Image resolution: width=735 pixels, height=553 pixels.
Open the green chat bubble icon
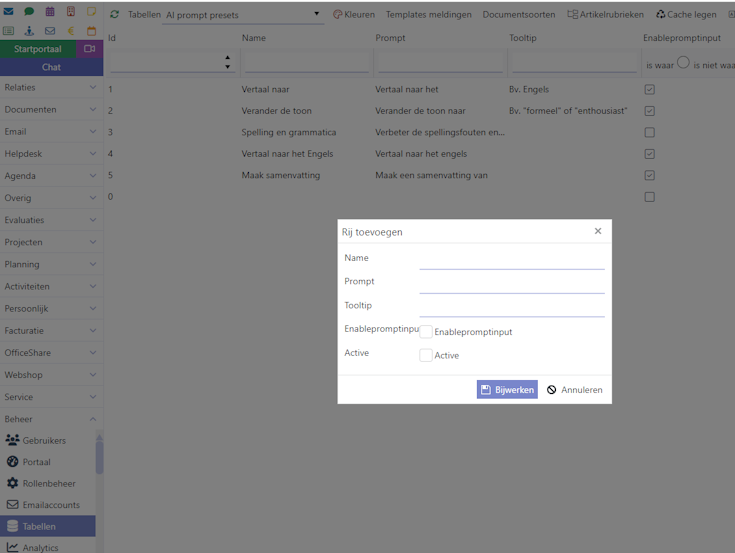pyautogui.click(x=29, y=11)
